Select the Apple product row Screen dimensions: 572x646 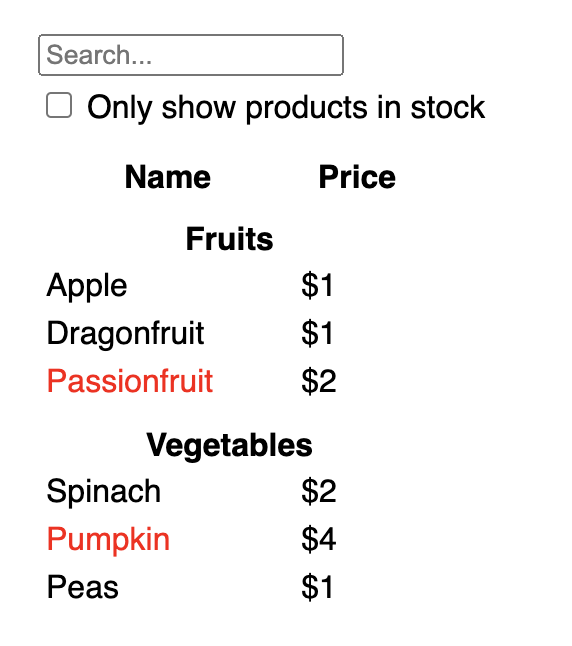coord(190,285)
